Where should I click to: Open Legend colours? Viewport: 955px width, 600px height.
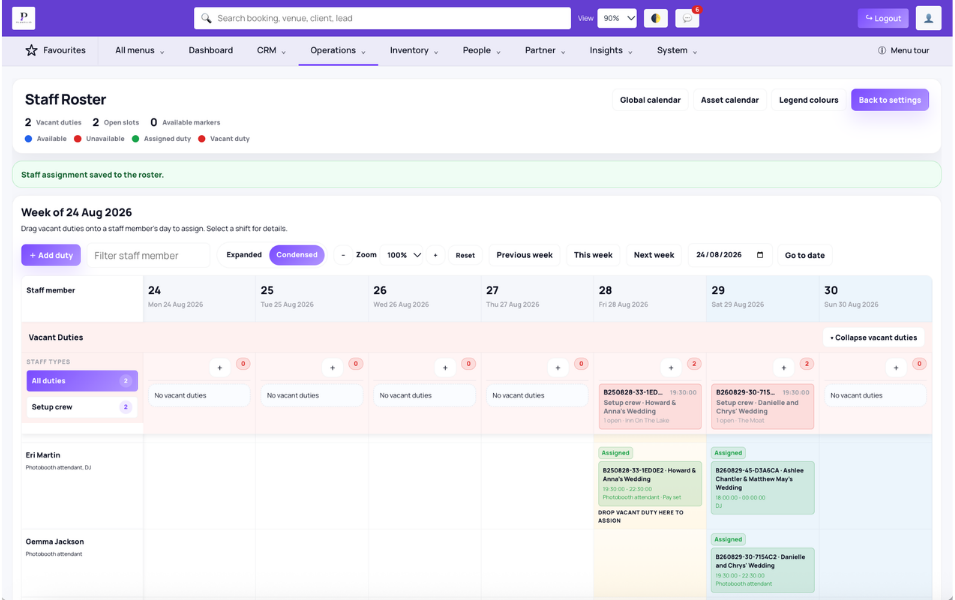pyautogui.click(x=808, y=100)
